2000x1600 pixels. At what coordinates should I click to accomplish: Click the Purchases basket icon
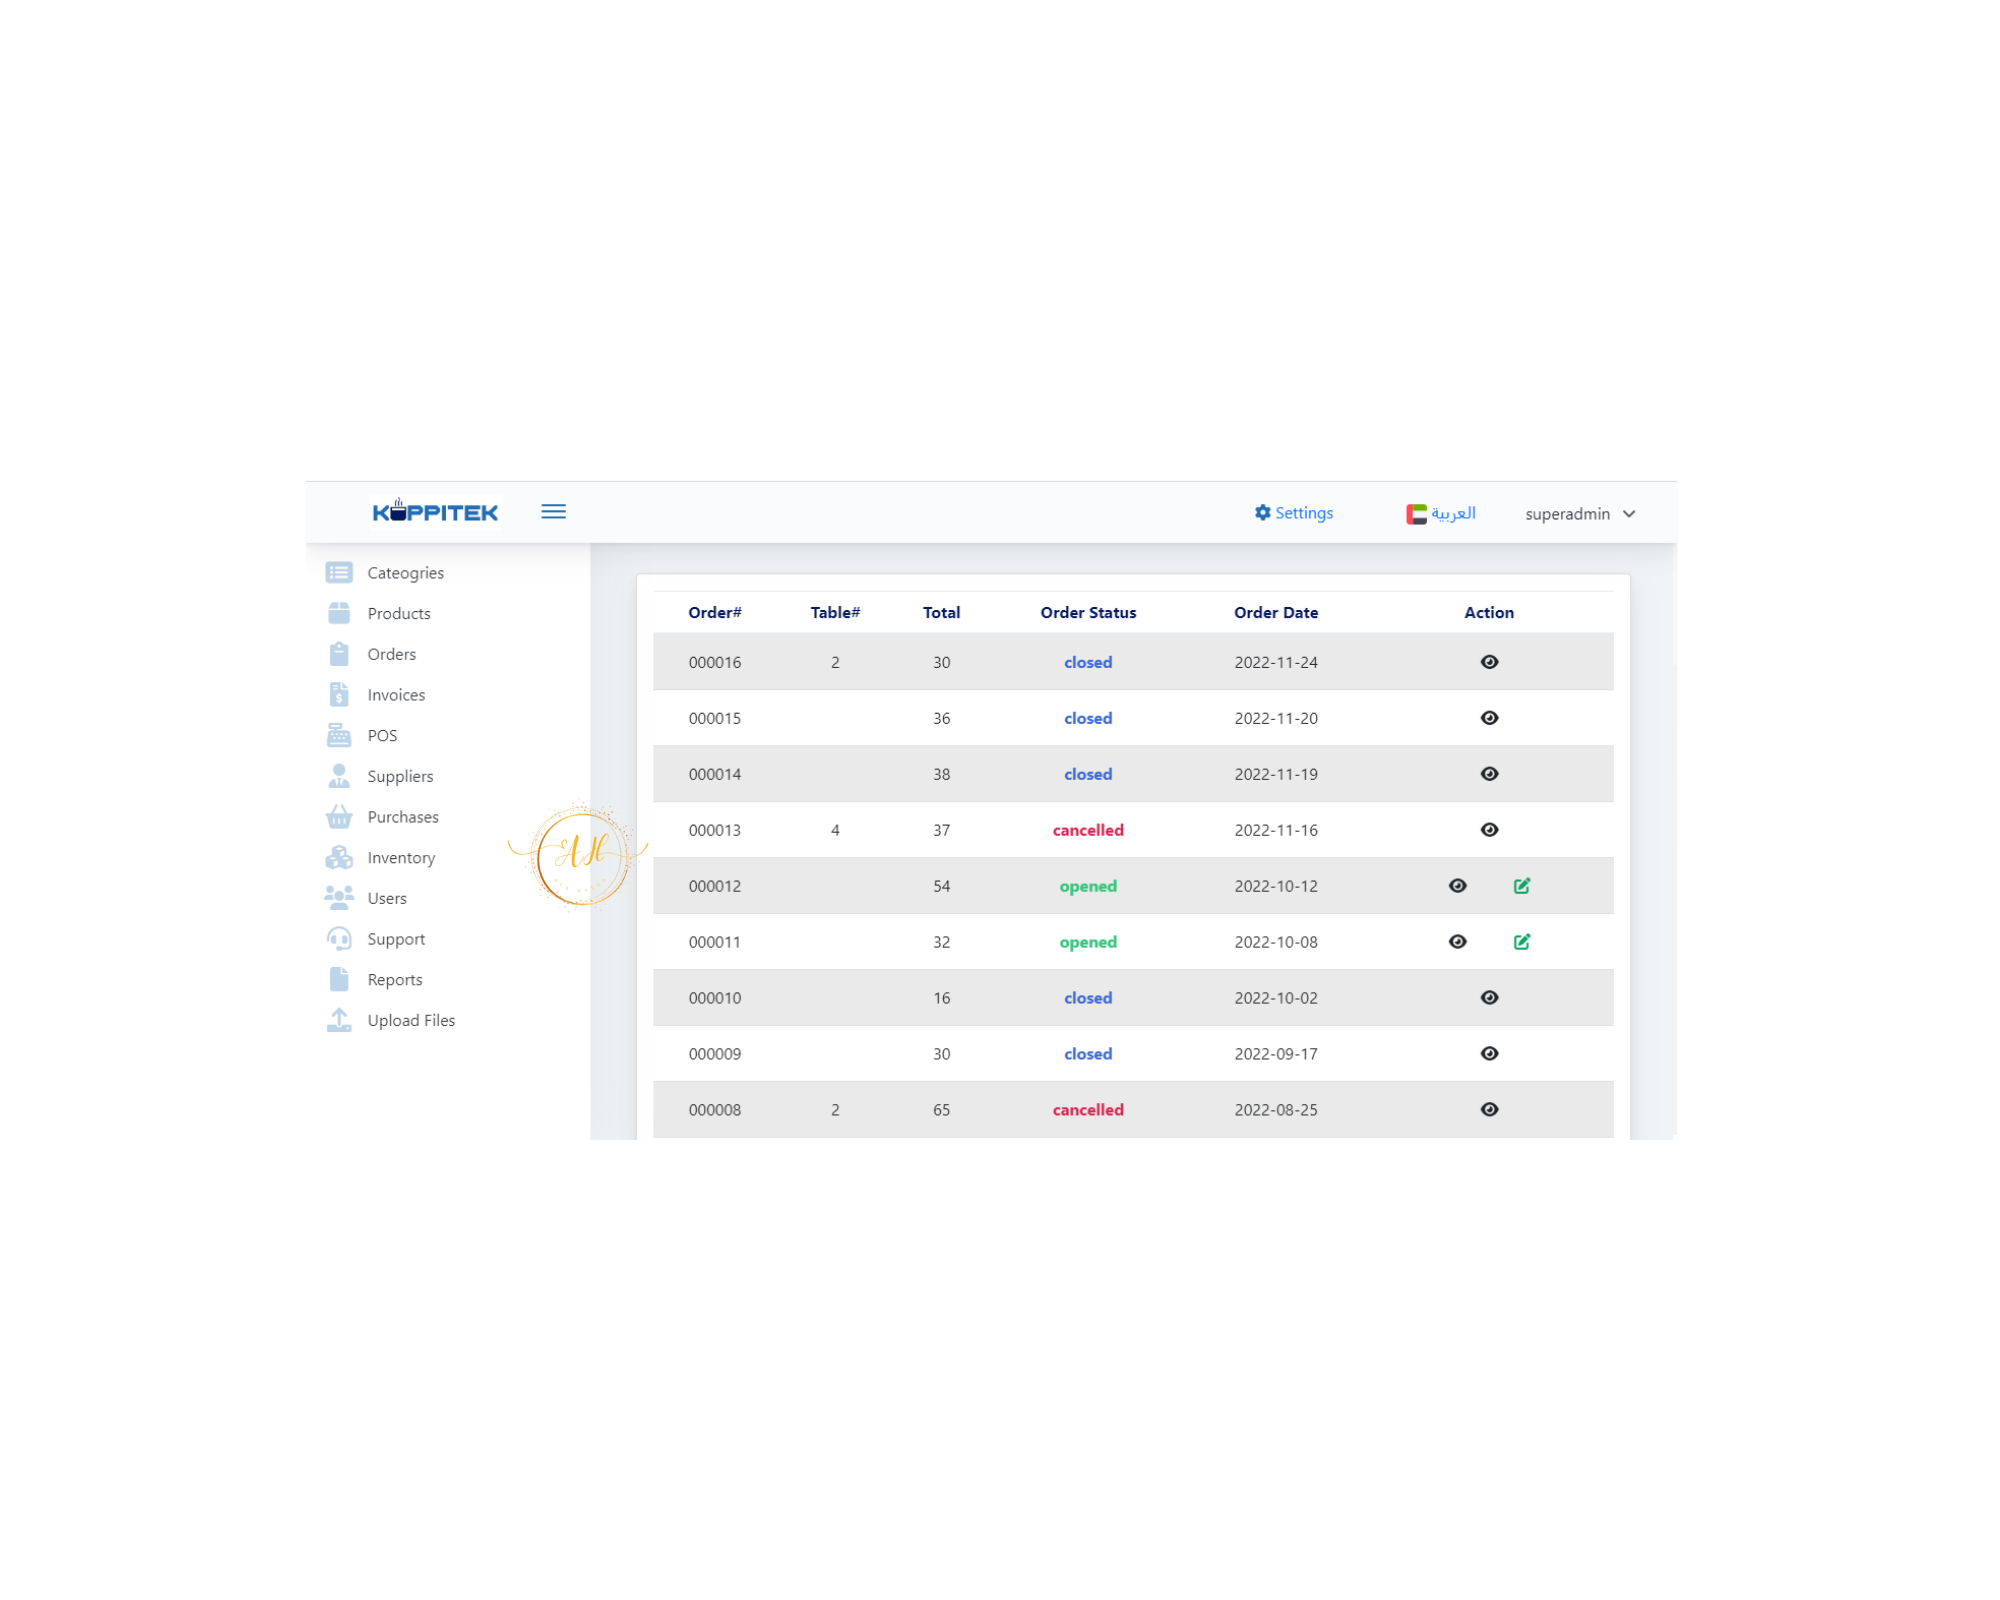pos(339,817)
